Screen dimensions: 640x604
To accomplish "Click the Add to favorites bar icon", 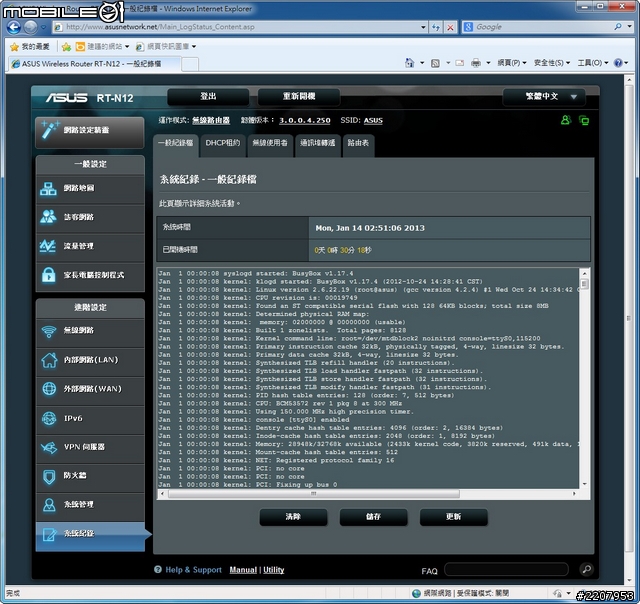I will click(x=66, y=47).
